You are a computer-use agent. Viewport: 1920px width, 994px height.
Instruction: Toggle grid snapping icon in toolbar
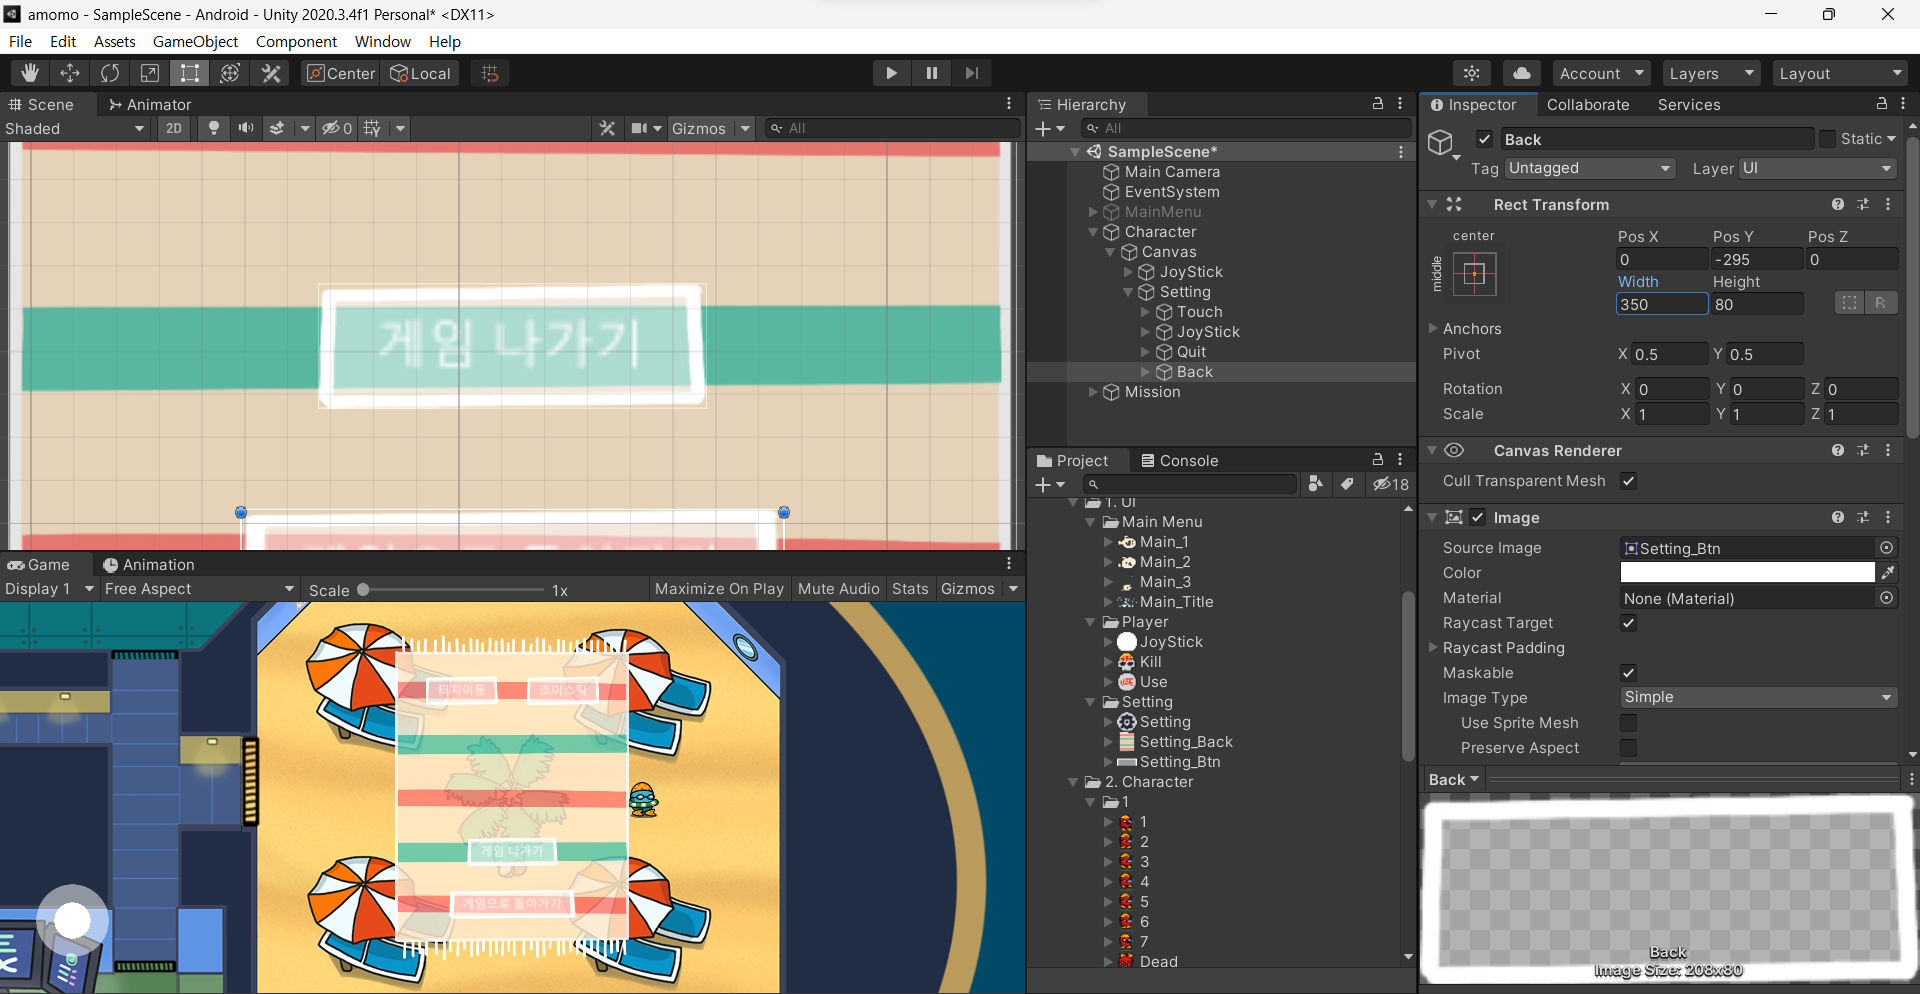(490, 73)
